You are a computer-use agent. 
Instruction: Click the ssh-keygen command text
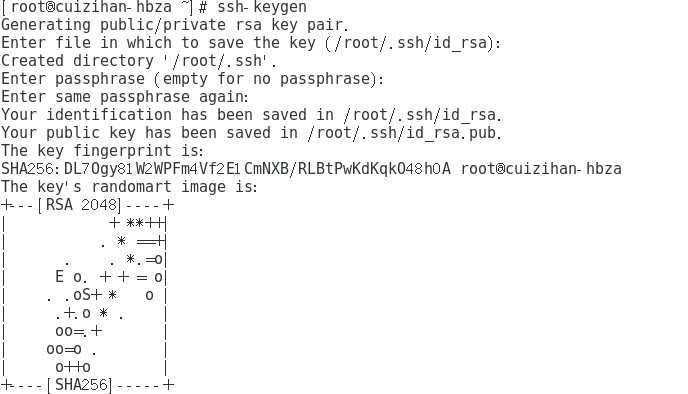click(x=262, y=7)
